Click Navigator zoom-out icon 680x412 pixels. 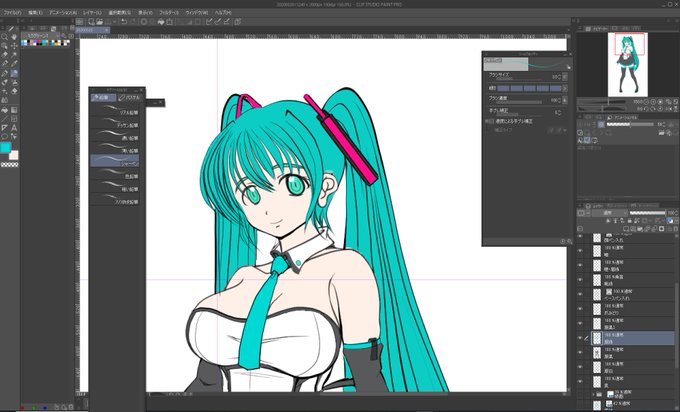pyautogui.click(x=646, y=102)
